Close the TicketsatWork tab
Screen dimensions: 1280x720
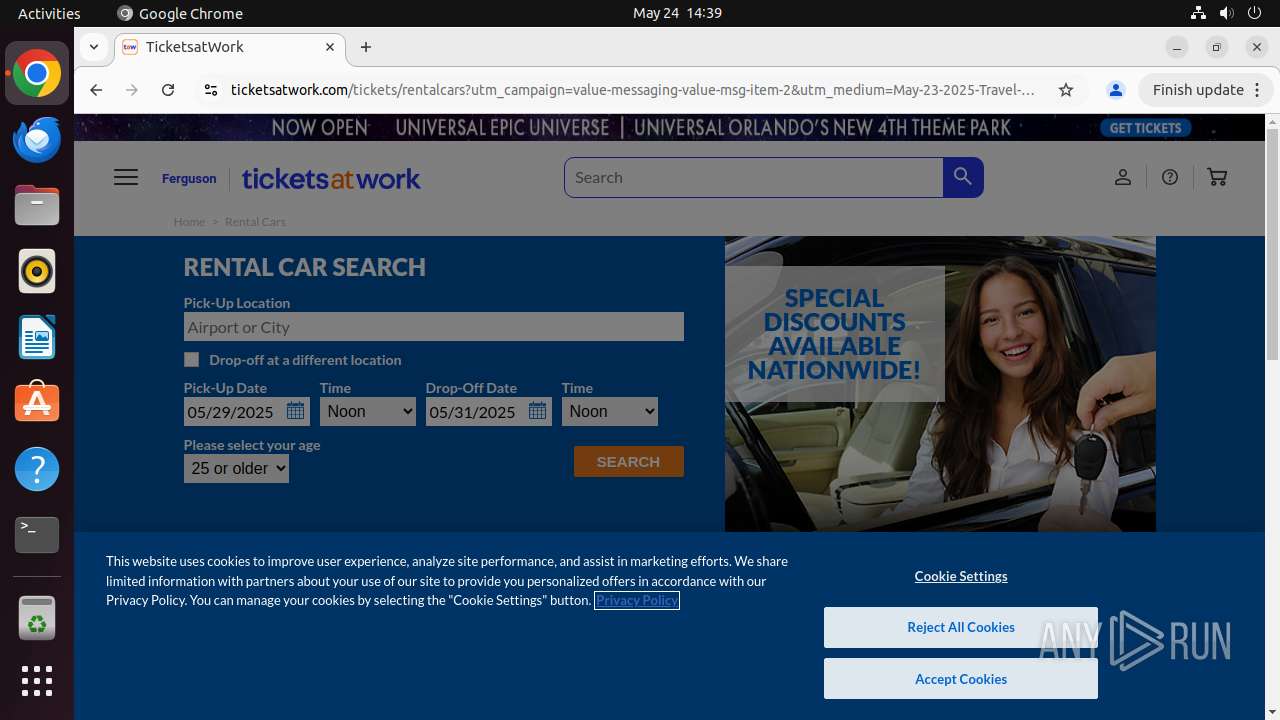click(x=330, y=47)
